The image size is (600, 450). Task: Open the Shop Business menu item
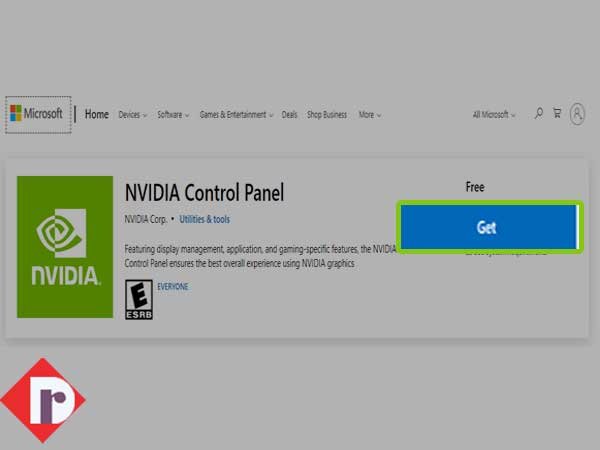click(x=327, y=115)
